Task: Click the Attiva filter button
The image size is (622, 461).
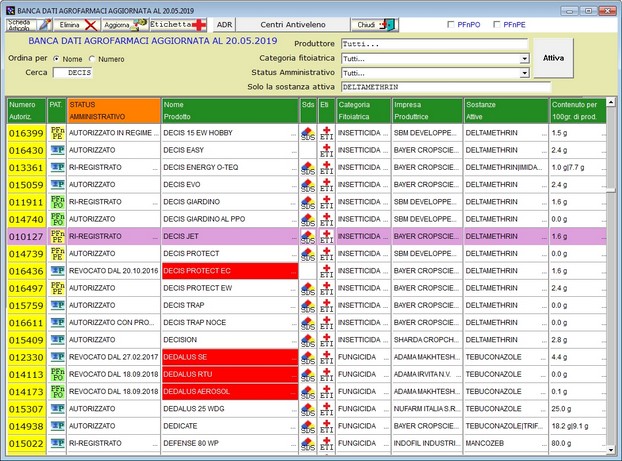Action: (x=553, y=58)
